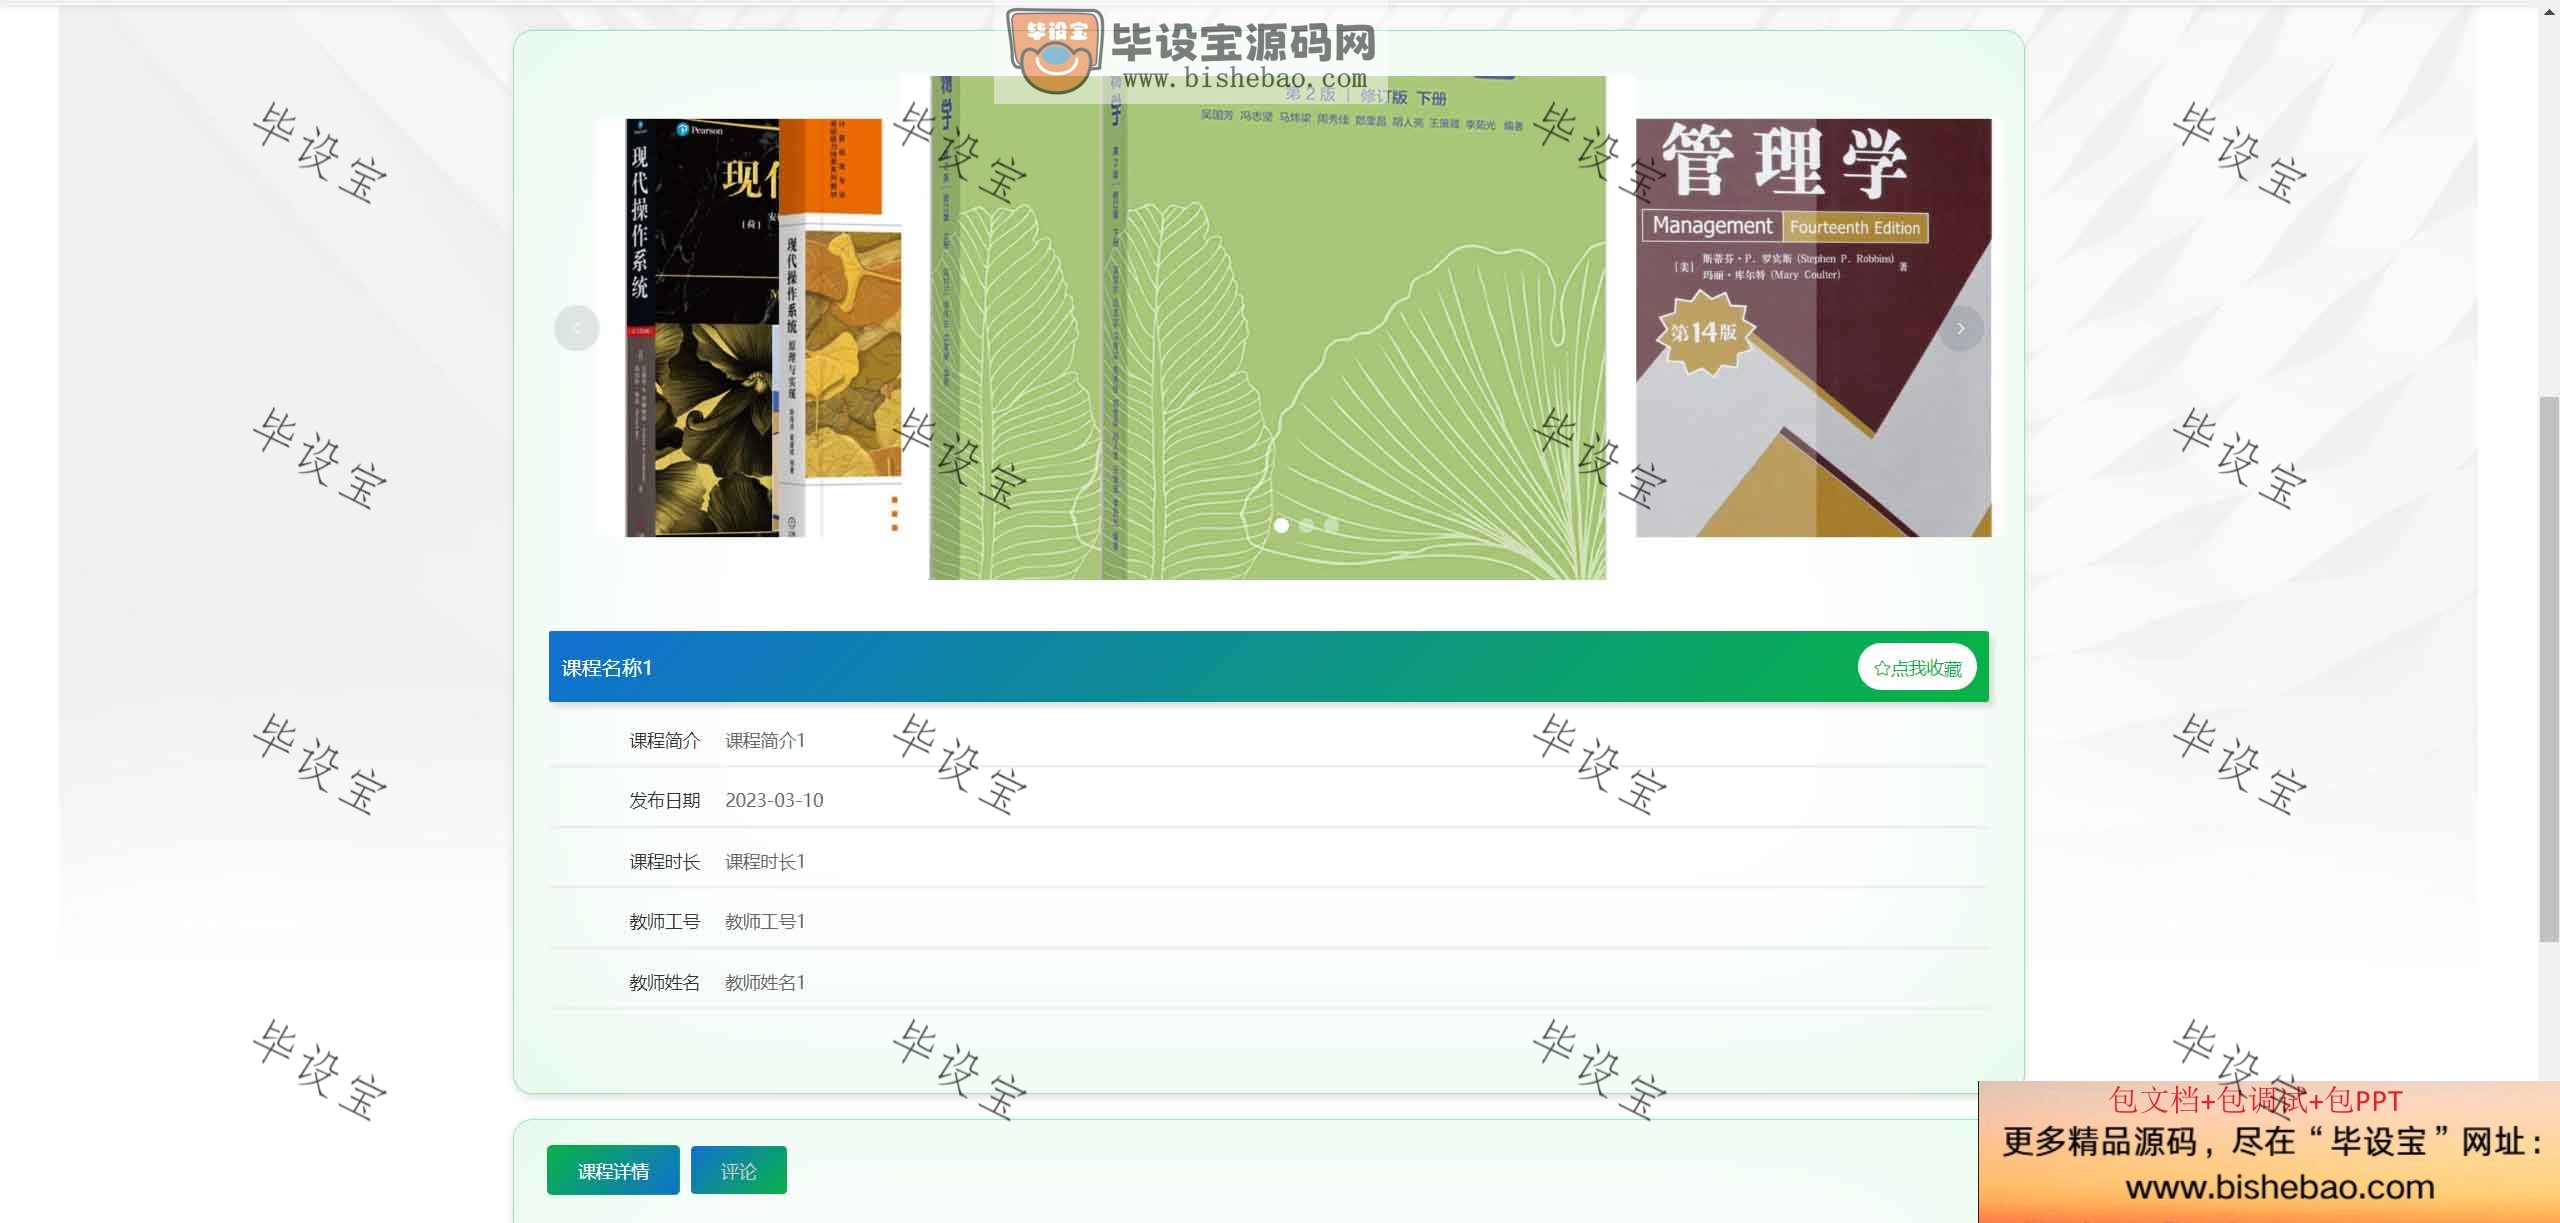This screenshot has height=1223, width=2560.
Task: Click the page vertical scrollbar thumb
Action: (x=2549, y=668)
